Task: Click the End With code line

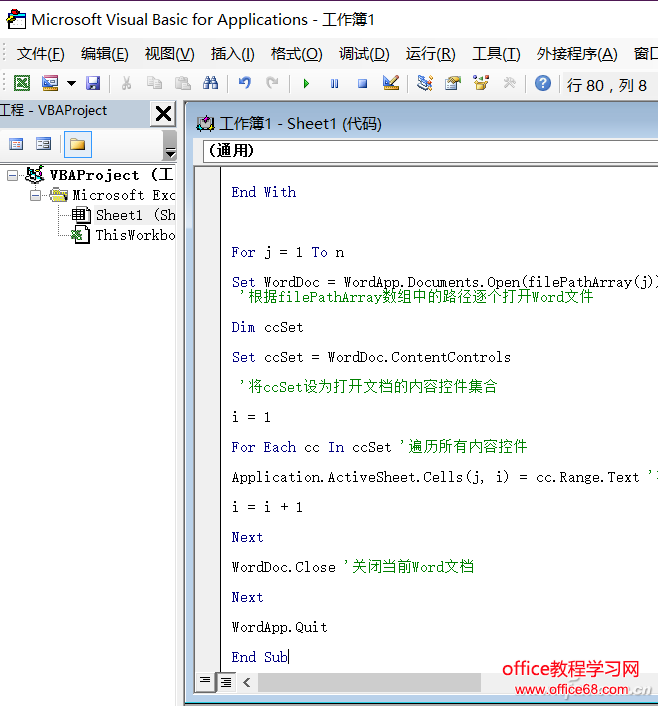Action: (x=264, y=192)
